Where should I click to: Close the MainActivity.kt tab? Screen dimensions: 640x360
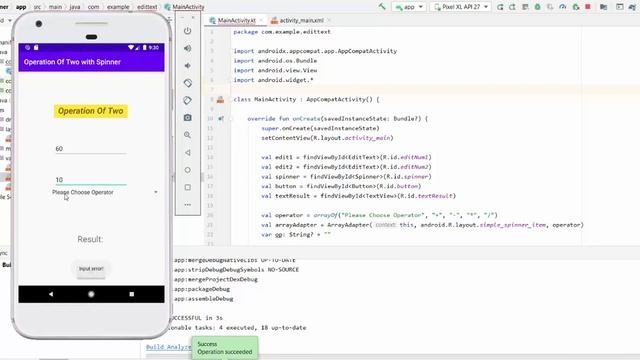261,20
